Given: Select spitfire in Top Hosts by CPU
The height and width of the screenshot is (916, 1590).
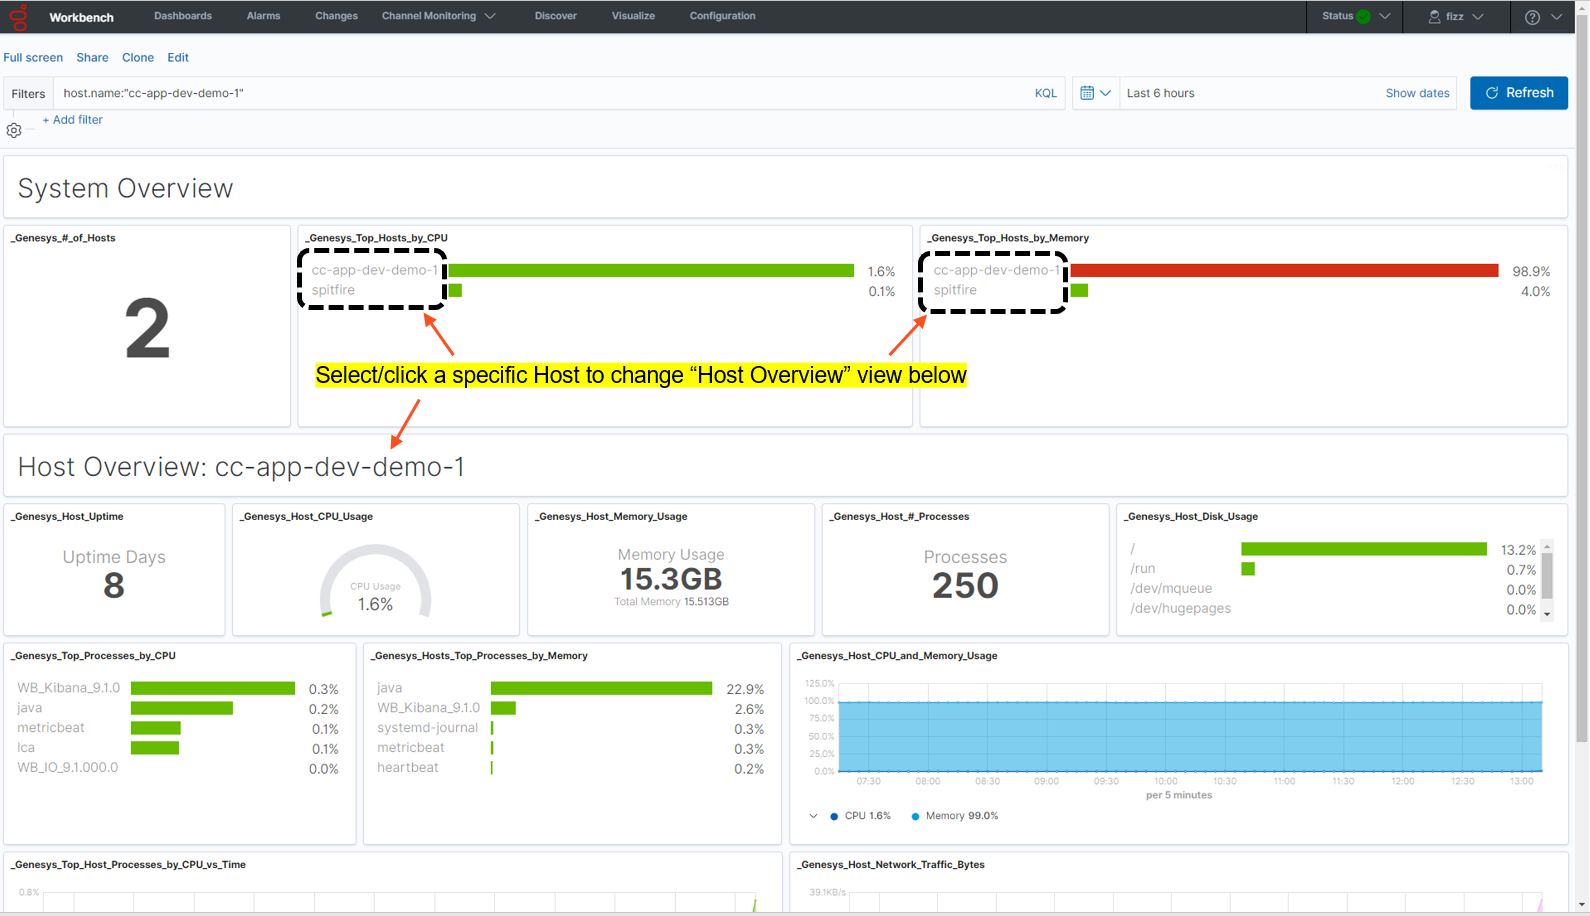Looking at the screenshot, I should [x=333, y=290].
